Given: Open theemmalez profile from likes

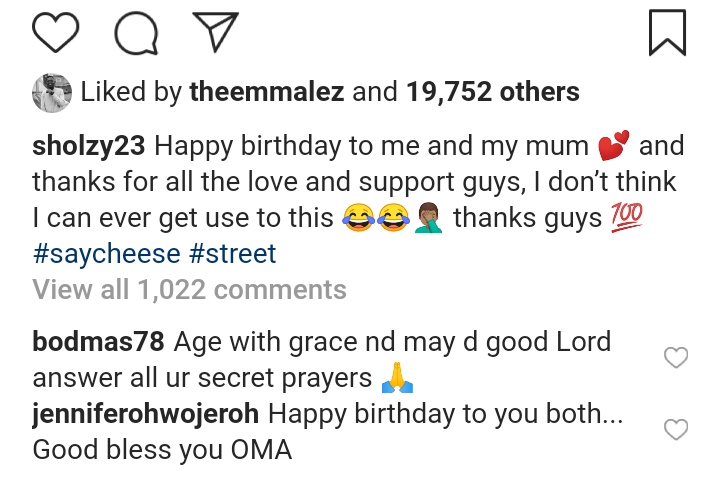Looking at the screenshot, I should point(267,93).
